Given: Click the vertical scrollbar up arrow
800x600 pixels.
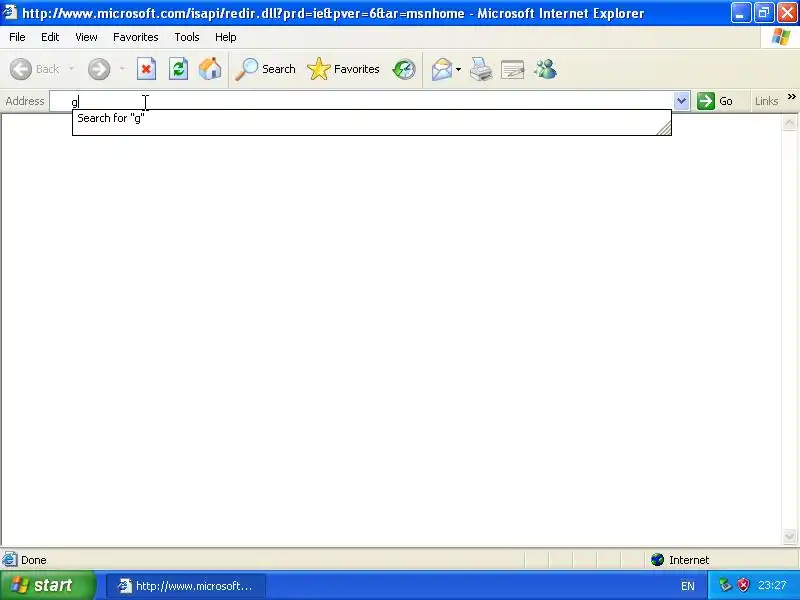Looking at the screenshot, I should pos(789,122).
